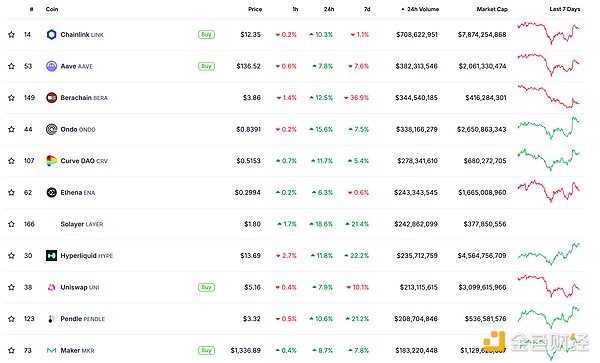Toggle the favorite star for Maker

pyautogui.click(x=11, y=350)
